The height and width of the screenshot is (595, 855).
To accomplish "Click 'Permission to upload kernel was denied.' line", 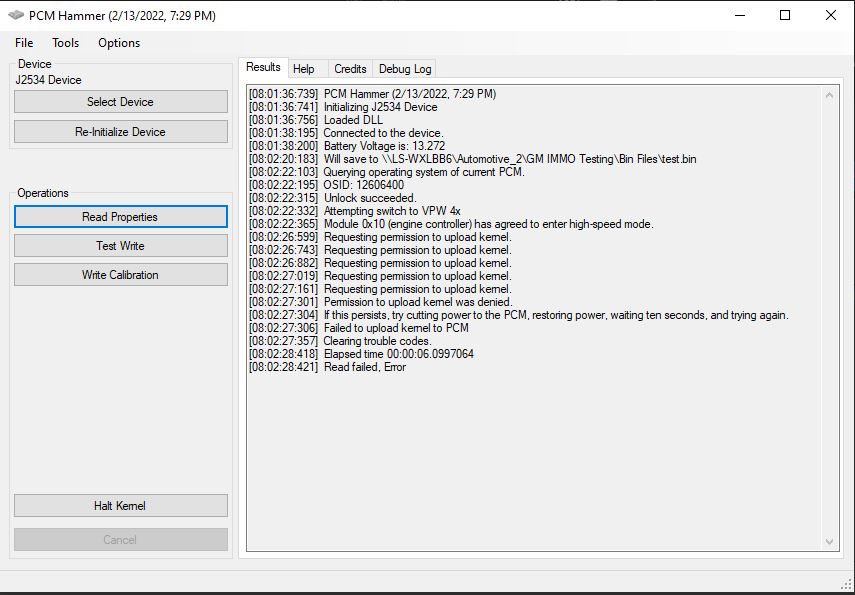I will click(x=381, y=302).
